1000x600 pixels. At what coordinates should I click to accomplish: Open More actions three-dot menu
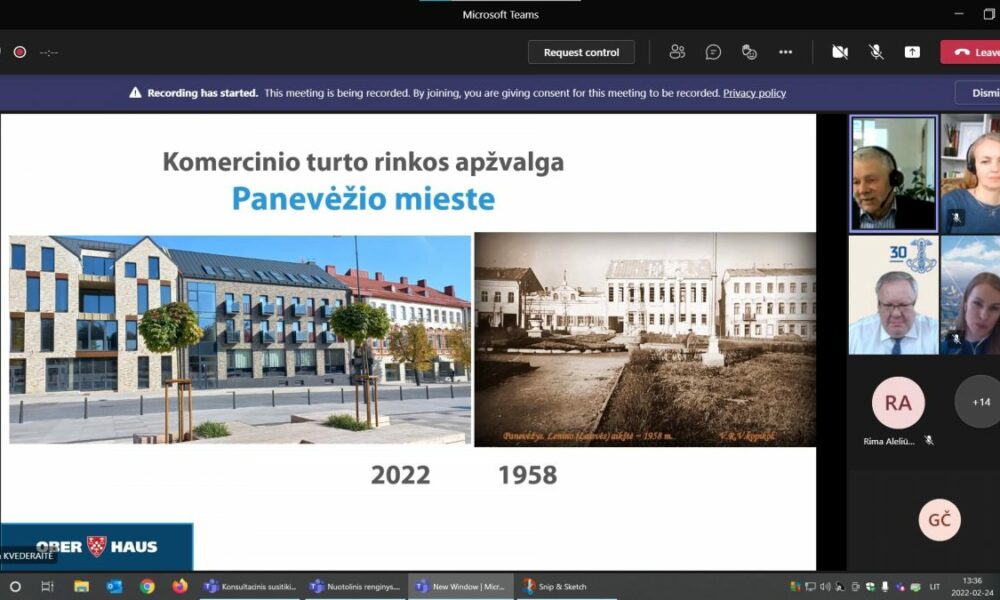[785, 52]
